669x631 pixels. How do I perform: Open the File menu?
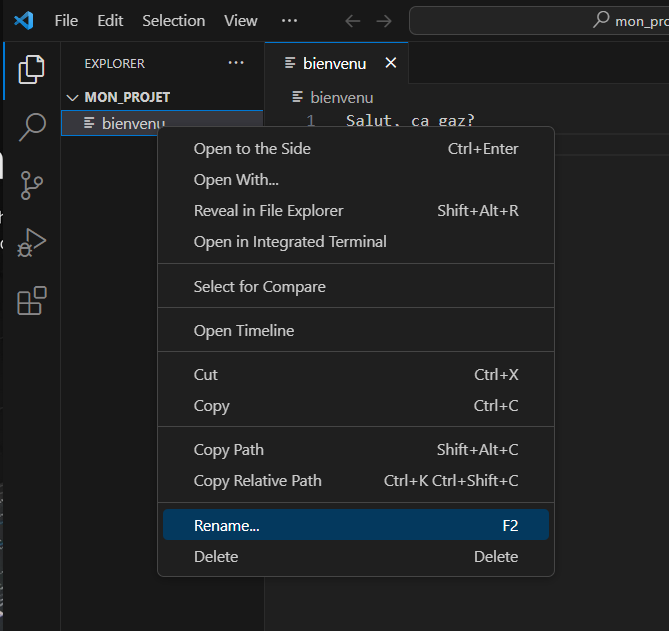[66, 20]
